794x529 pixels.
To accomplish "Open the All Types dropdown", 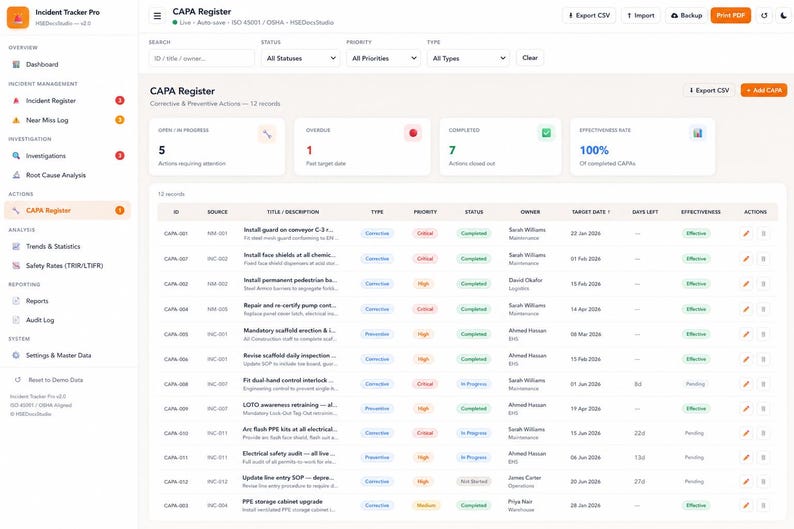I will click(x=468, y=58).
